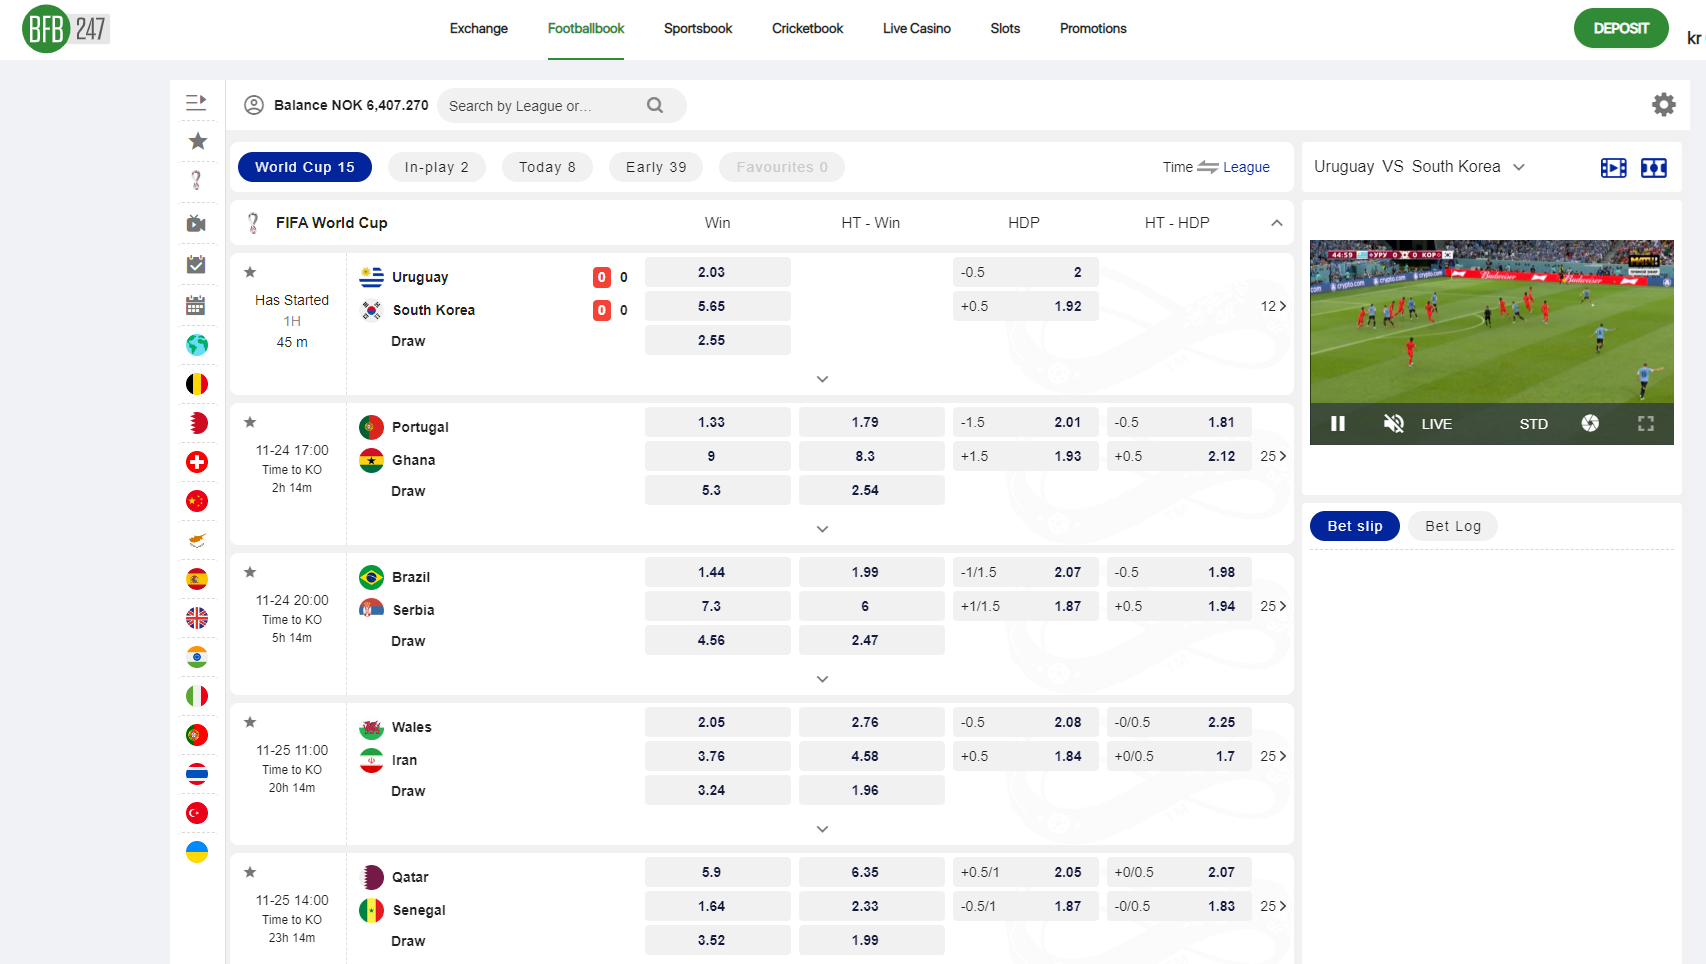Collapse the FIFA World Cup section
This screenshot has height=964, width=1706.
point(1276,223)
